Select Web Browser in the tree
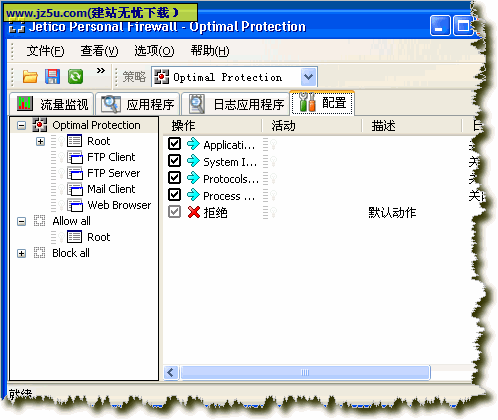Image resolution: width=498 pixels, height=420 pixels. coord(119,205)
